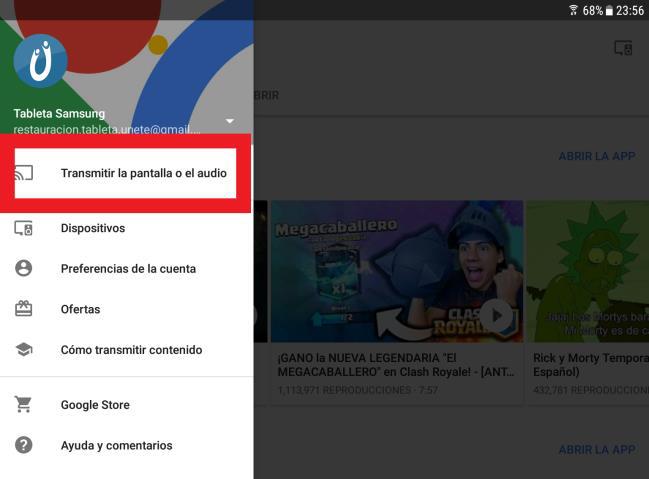Tap the 23:56 clock

tap(630, 10)
